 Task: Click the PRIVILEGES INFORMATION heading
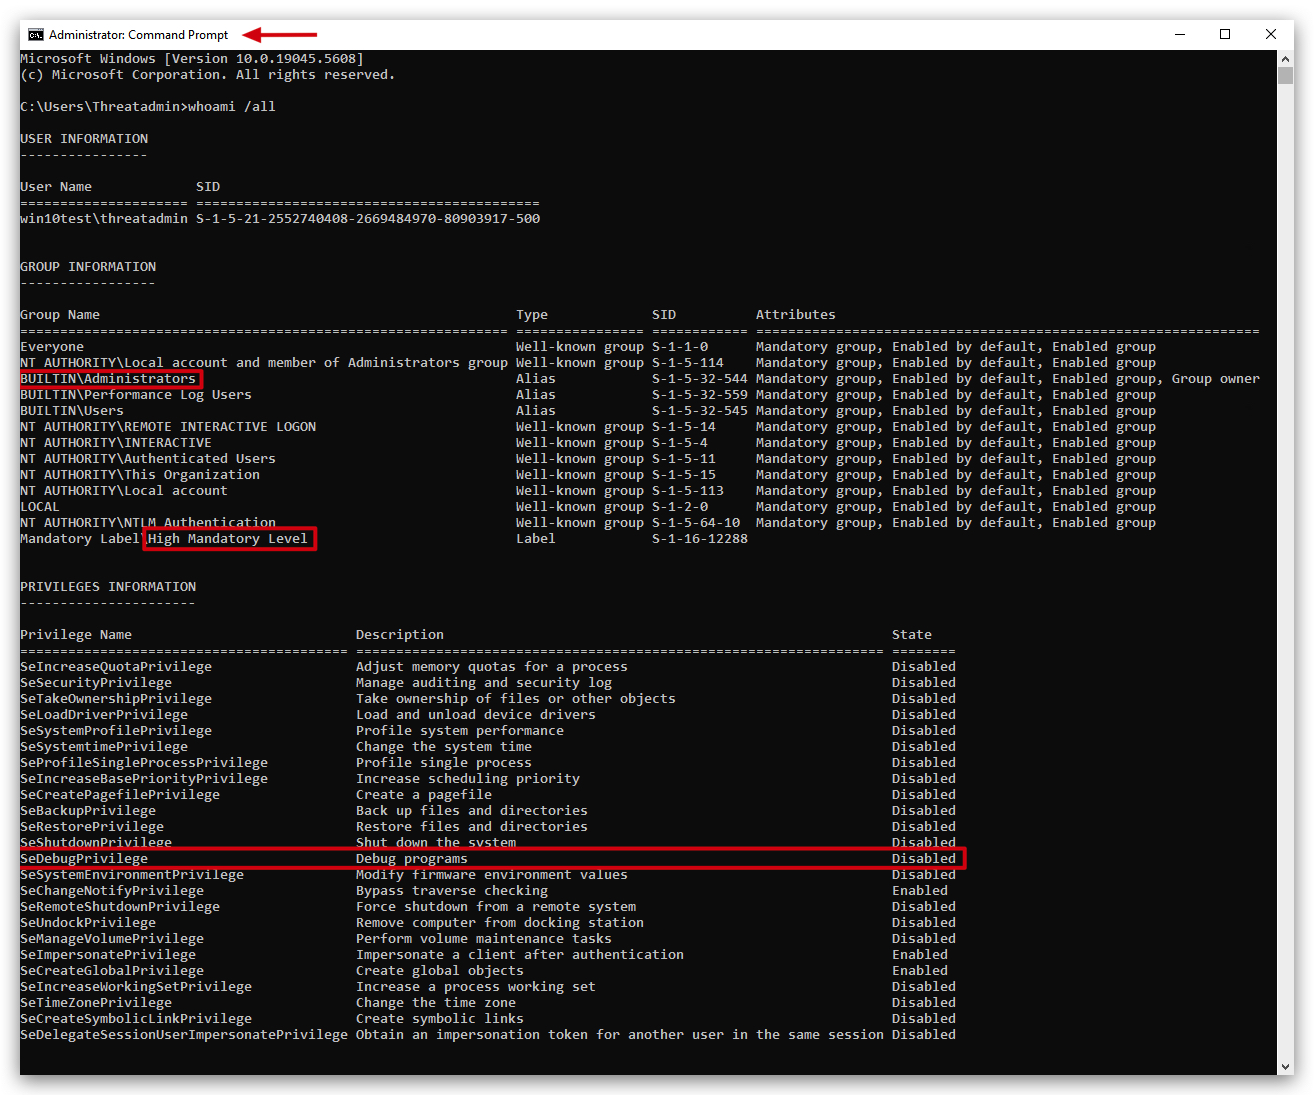coord(108,587)
